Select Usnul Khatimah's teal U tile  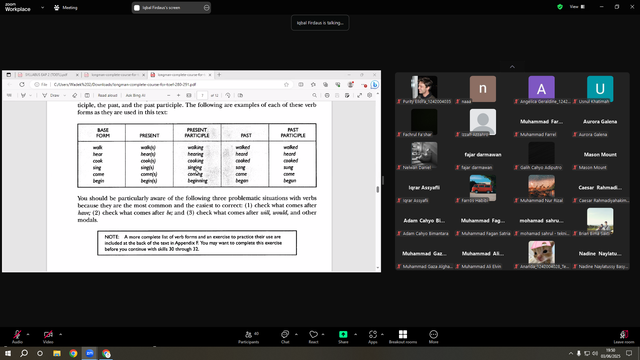600,89
